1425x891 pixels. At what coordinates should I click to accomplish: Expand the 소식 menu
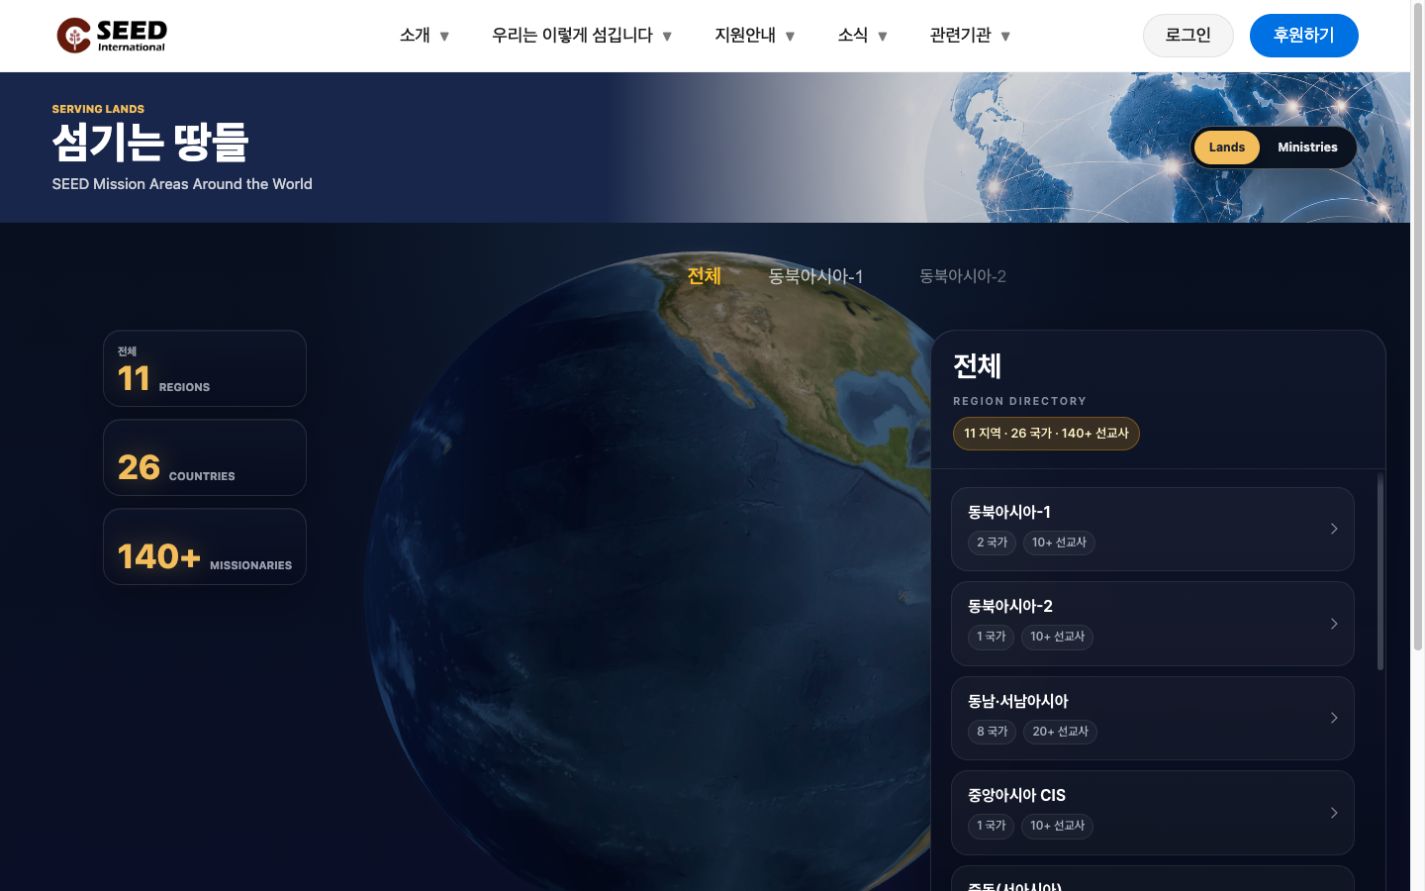(862, 35)
